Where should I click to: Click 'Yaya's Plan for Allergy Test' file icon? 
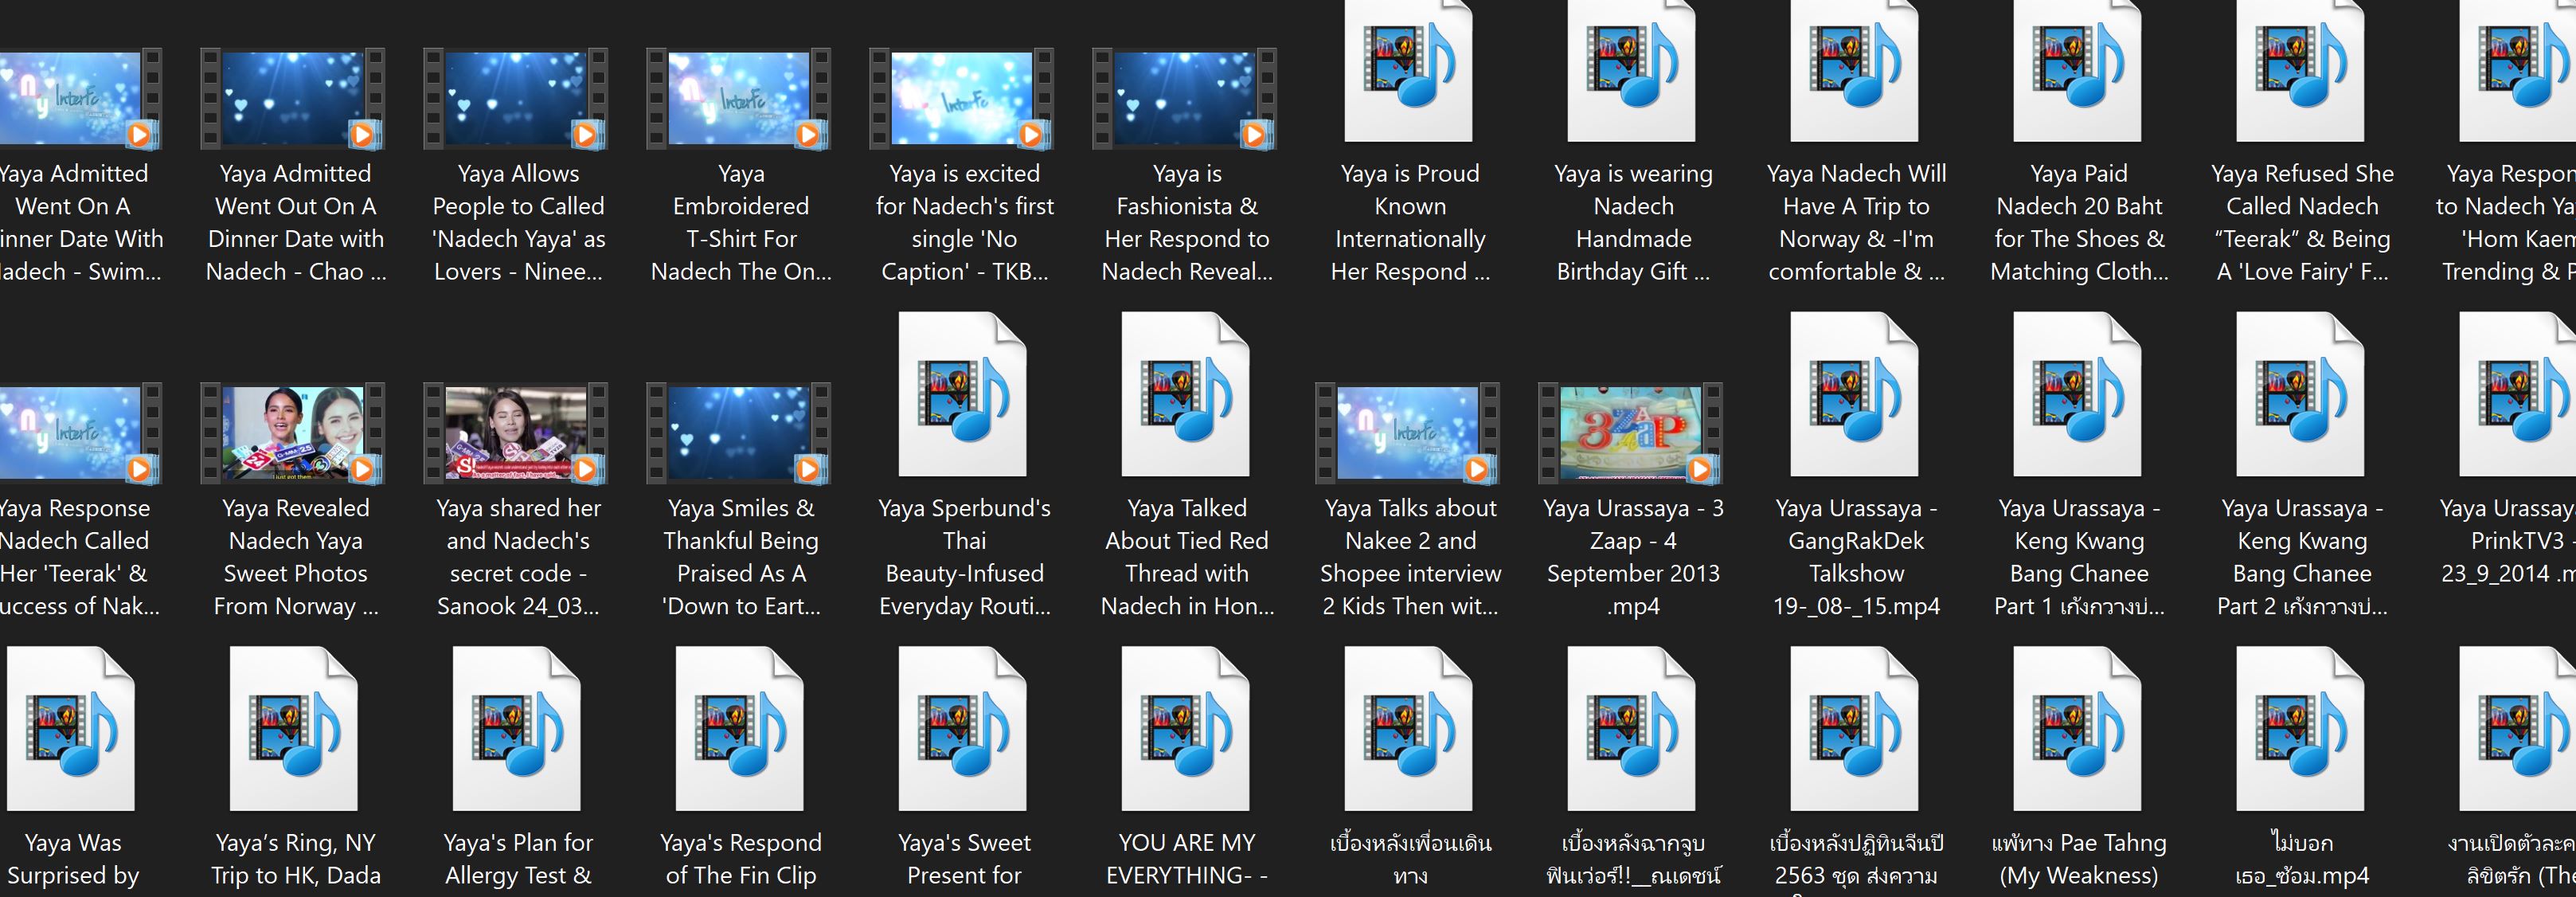(517, 729)
